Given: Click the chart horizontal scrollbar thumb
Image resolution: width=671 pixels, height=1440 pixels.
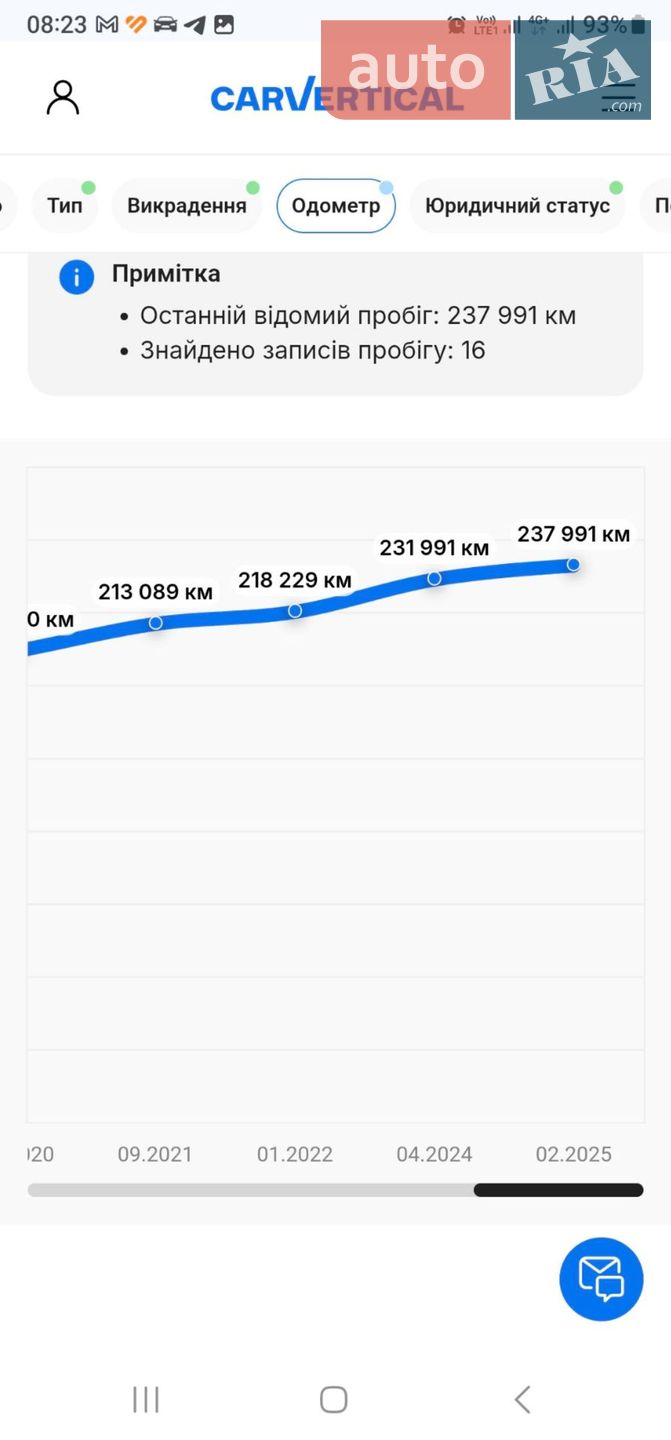Looking at the screenshot, I should (x=558, y=1190).
